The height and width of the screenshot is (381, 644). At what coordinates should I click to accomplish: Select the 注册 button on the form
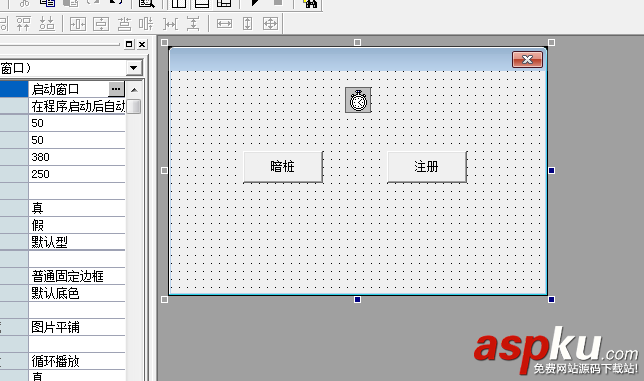[427, 167]
